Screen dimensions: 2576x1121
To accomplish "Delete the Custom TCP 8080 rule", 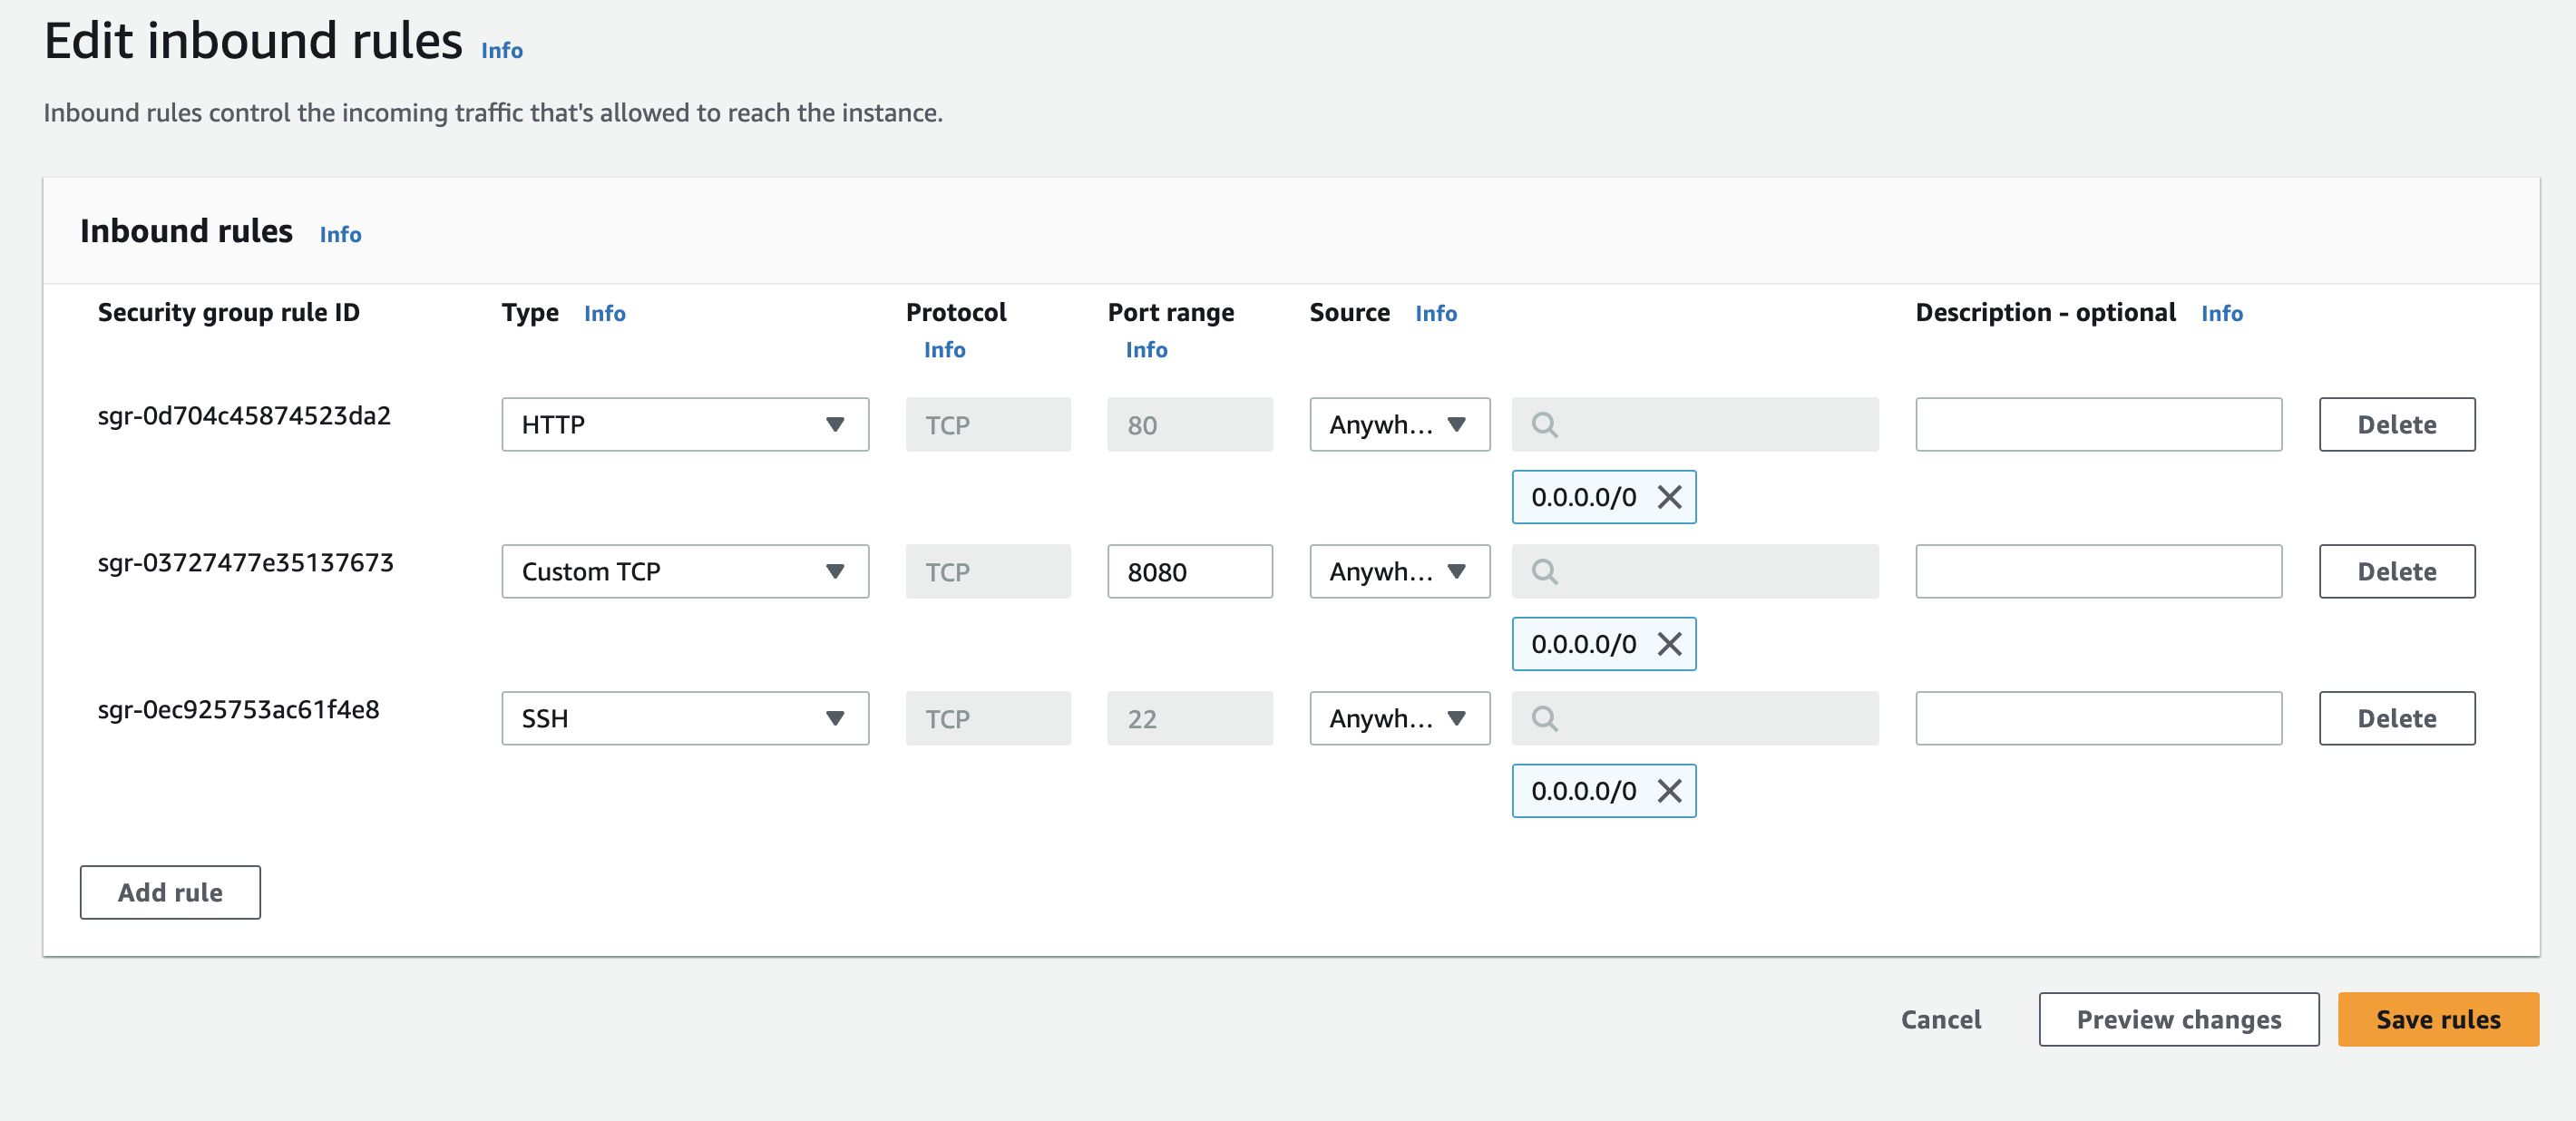I will click(2396, 572).
